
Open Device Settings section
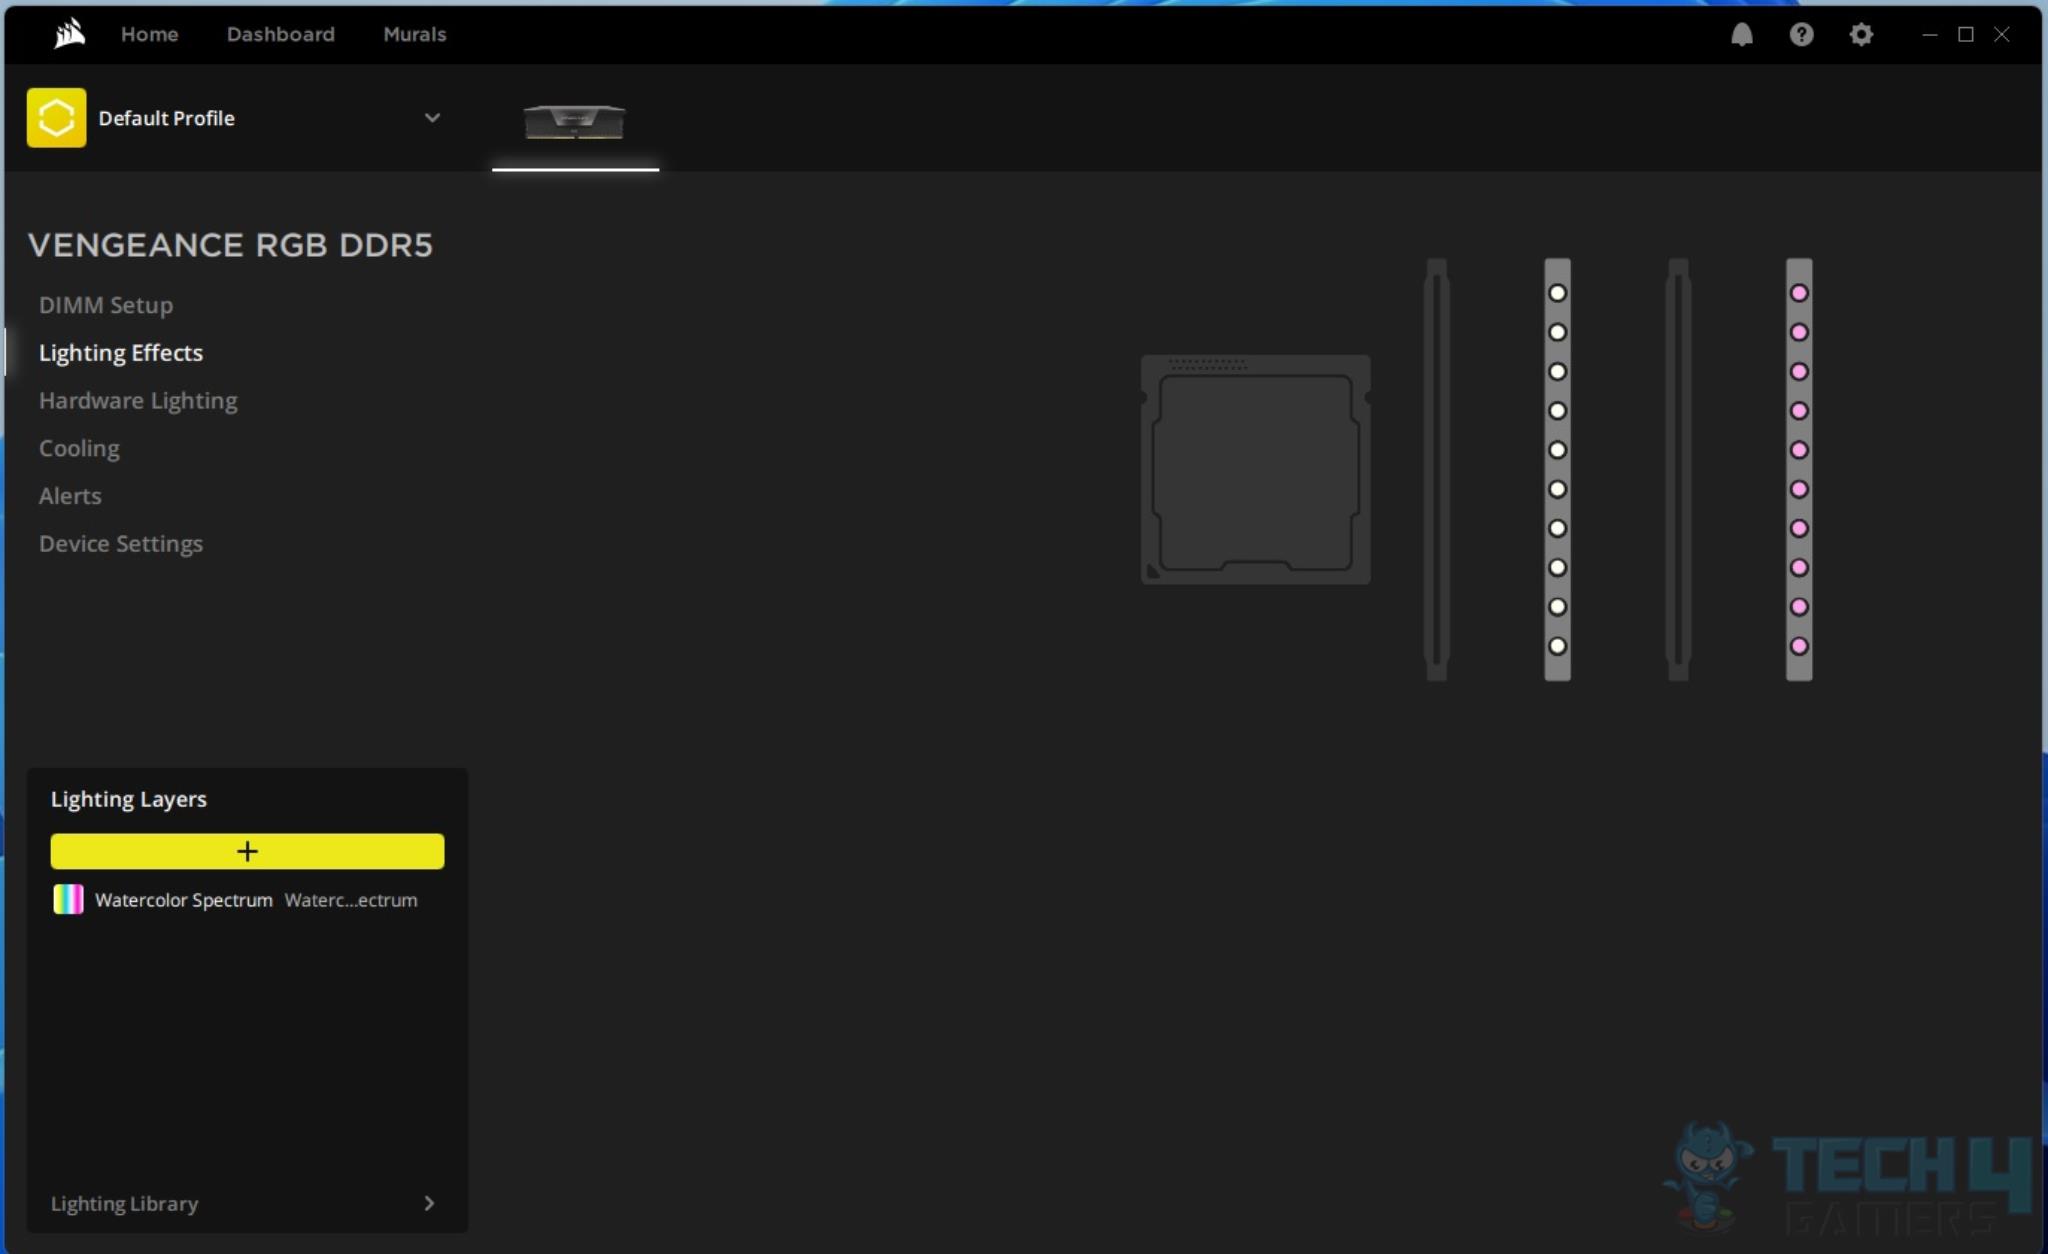coord(121,544)
